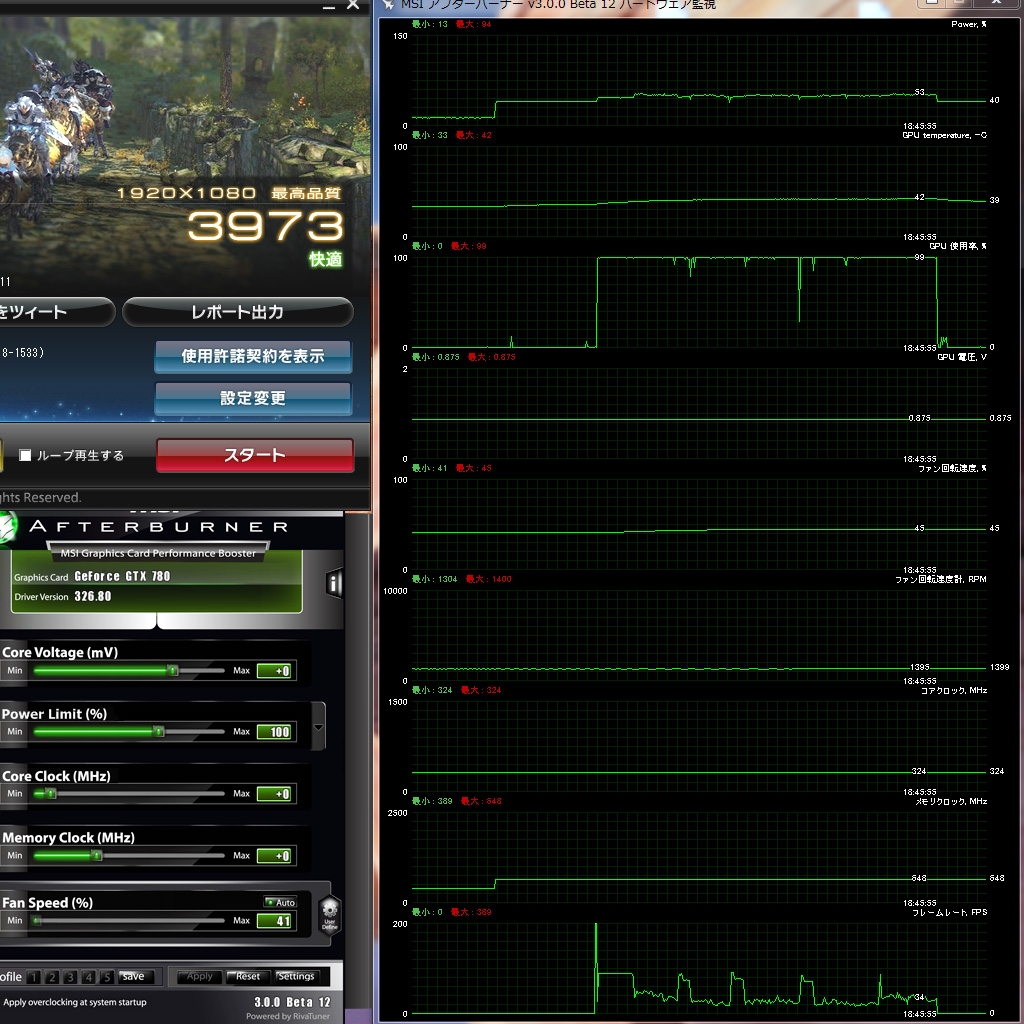The image size is (1024, 1024).
Task: Click the GPU 使用率 usage graph label
Action: (958, 246)
